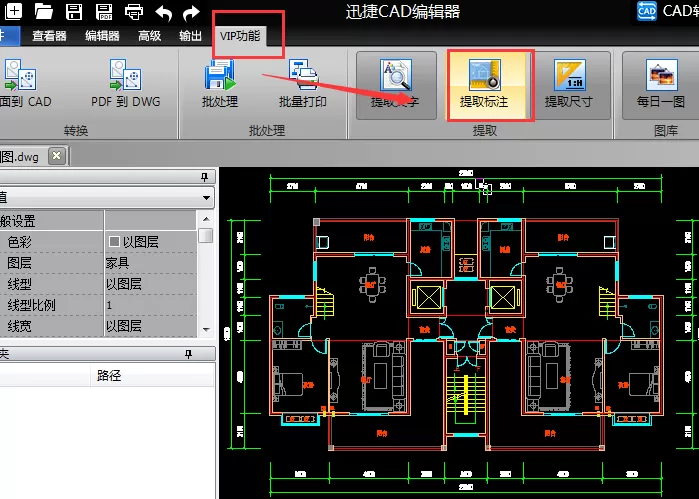Click the Save as PDF icon
Image resolution: width=699 pixels, height=499 pixels.
[104, 11]
